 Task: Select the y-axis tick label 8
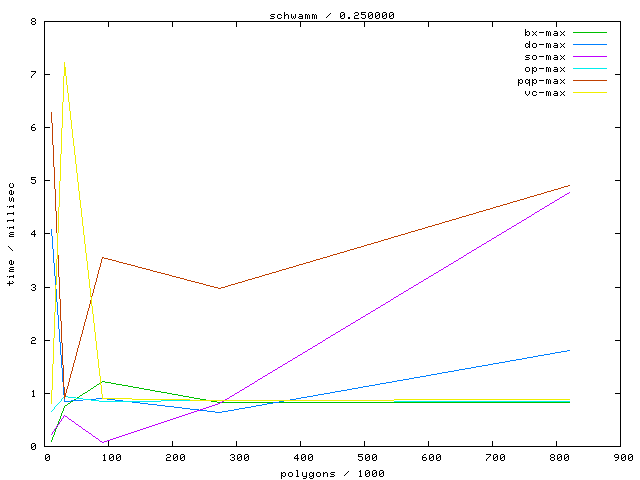[34, 21]
